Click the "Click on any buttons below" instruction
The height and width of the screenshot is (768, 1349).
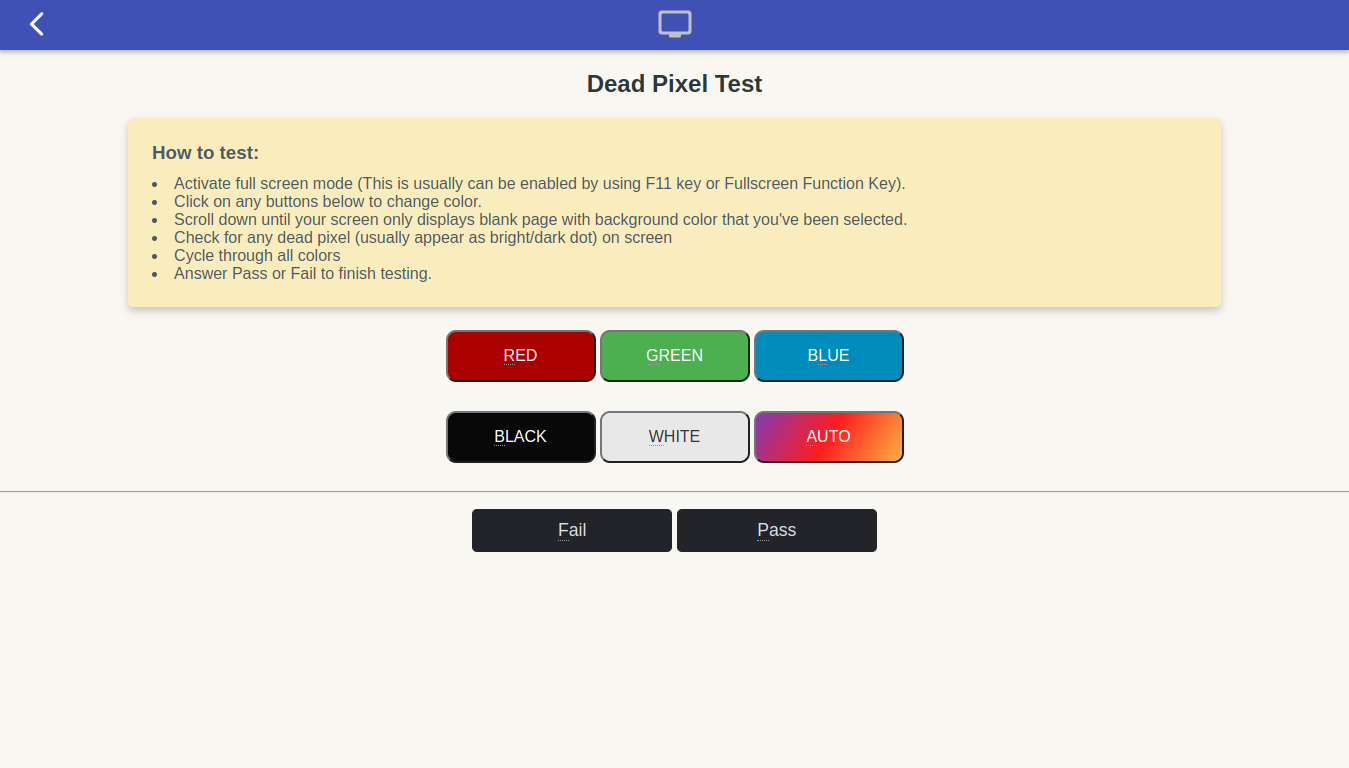click(327, 202)
